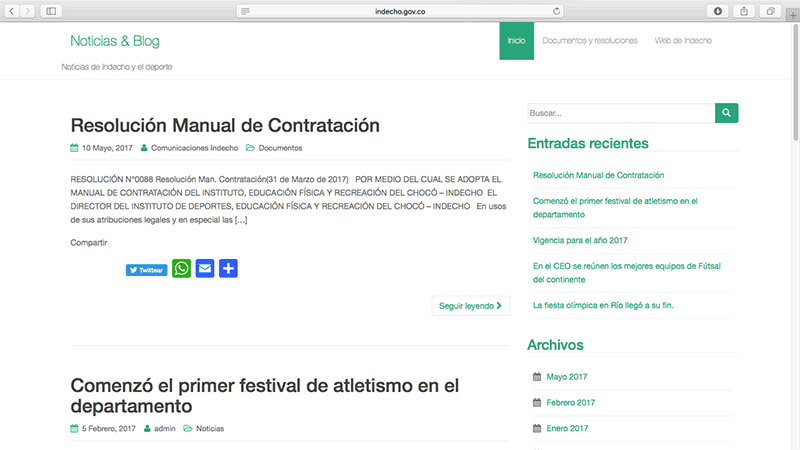Open the Safari share button
This screenshot has height=450, width=800.
click(x=744, y=11)
